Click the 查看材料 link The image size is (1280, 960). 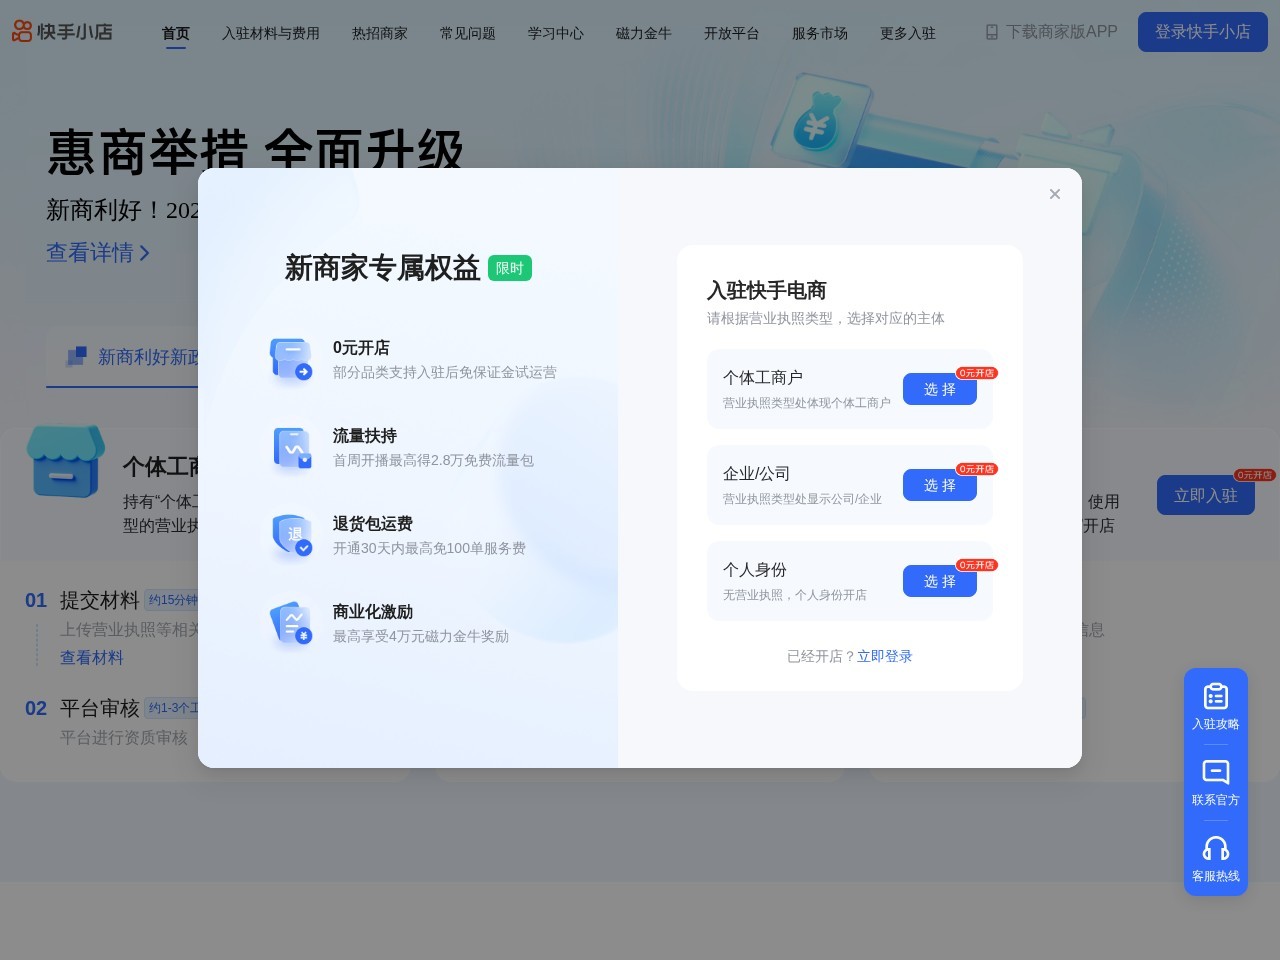click(x=92, y=657)
